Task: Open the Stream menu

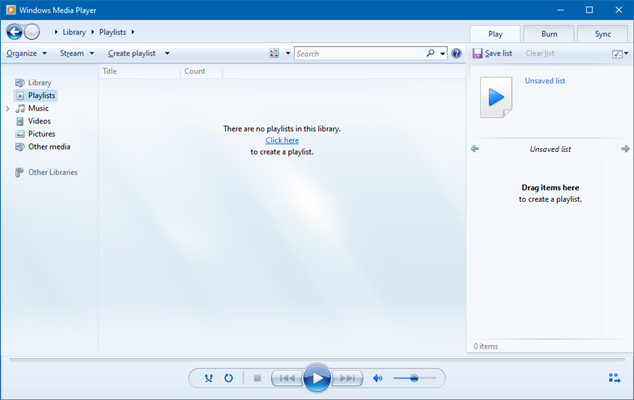Action: [77, 53]
